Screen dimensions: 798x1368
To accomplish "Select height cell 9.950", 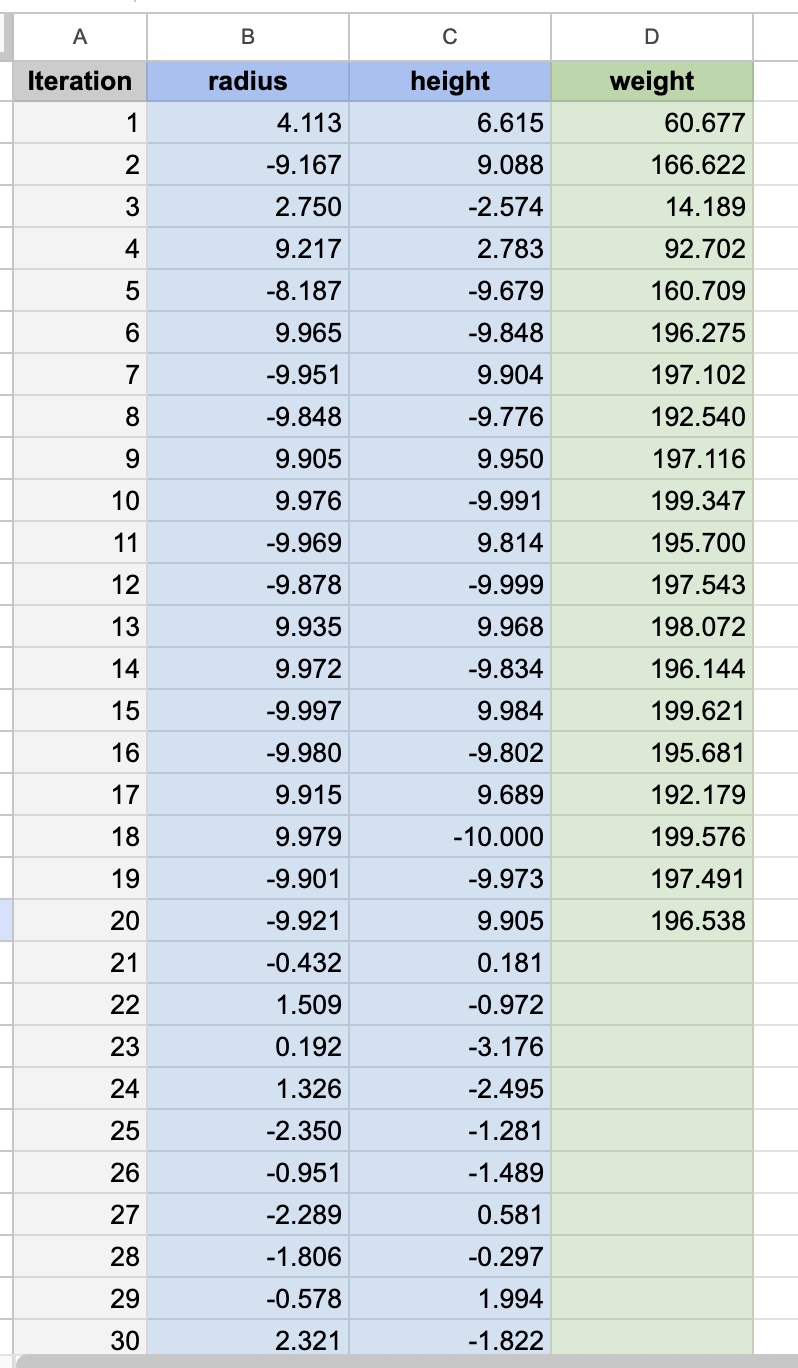I will pyautogui.click(x=450, y=459).
